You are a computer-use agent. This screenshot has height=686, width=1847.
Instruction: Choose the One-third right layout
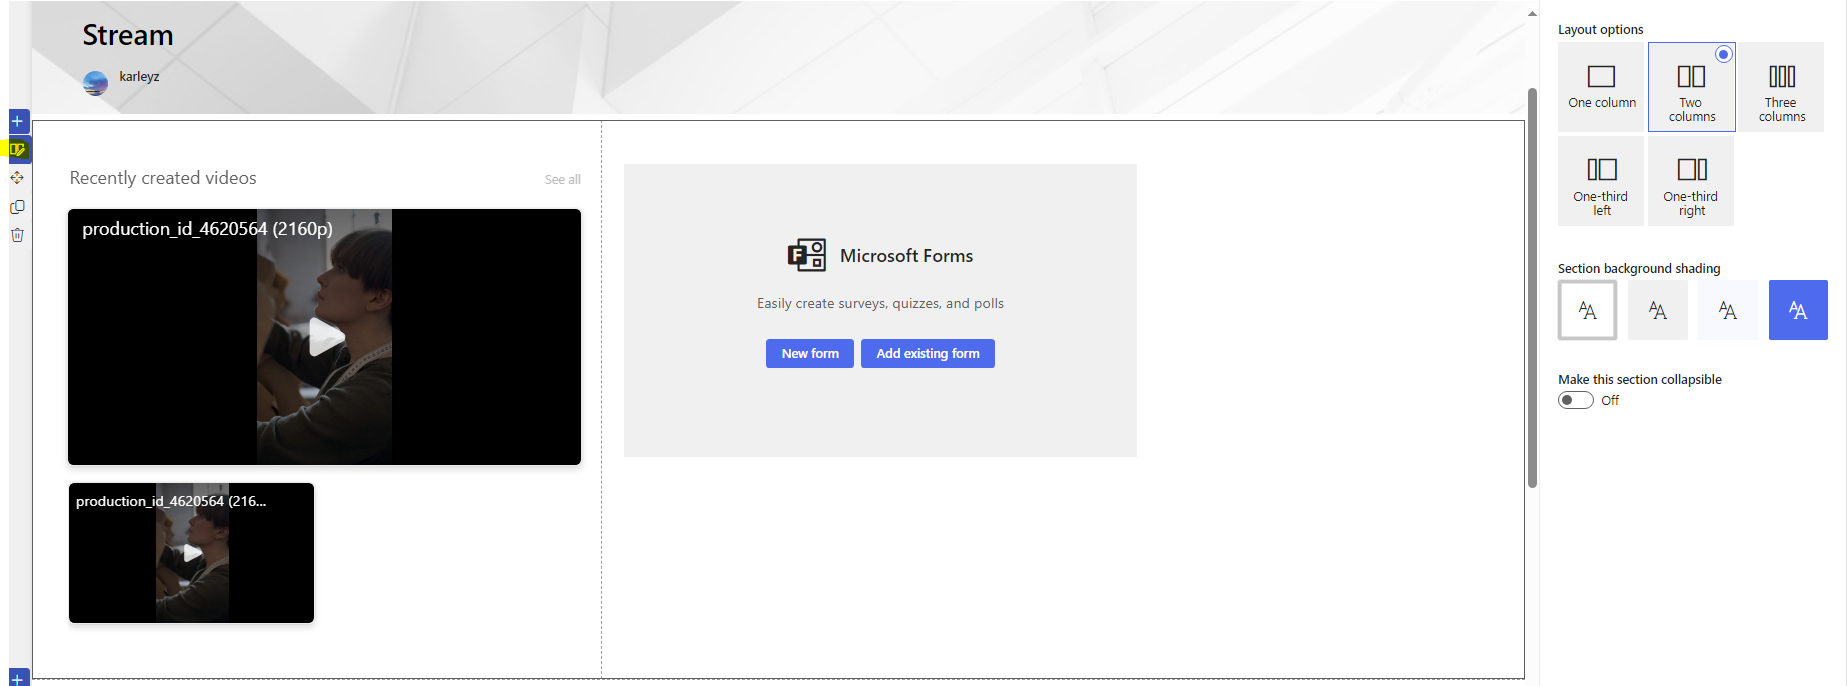(x=1692, y=181)
